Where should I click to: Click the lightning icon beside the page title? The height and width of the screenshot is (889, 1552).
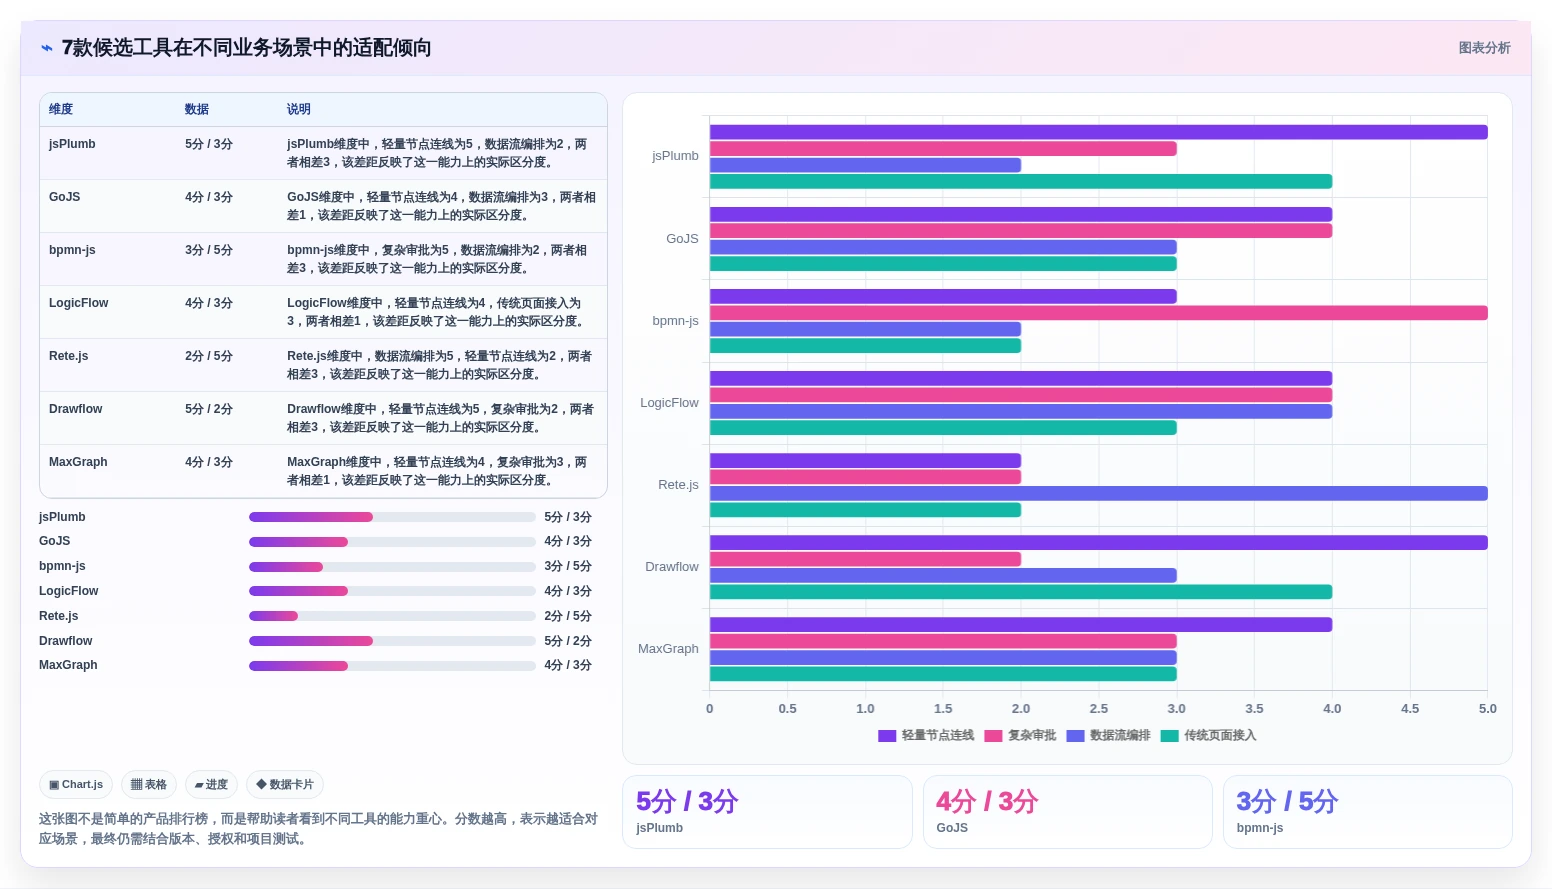[46, 48]
